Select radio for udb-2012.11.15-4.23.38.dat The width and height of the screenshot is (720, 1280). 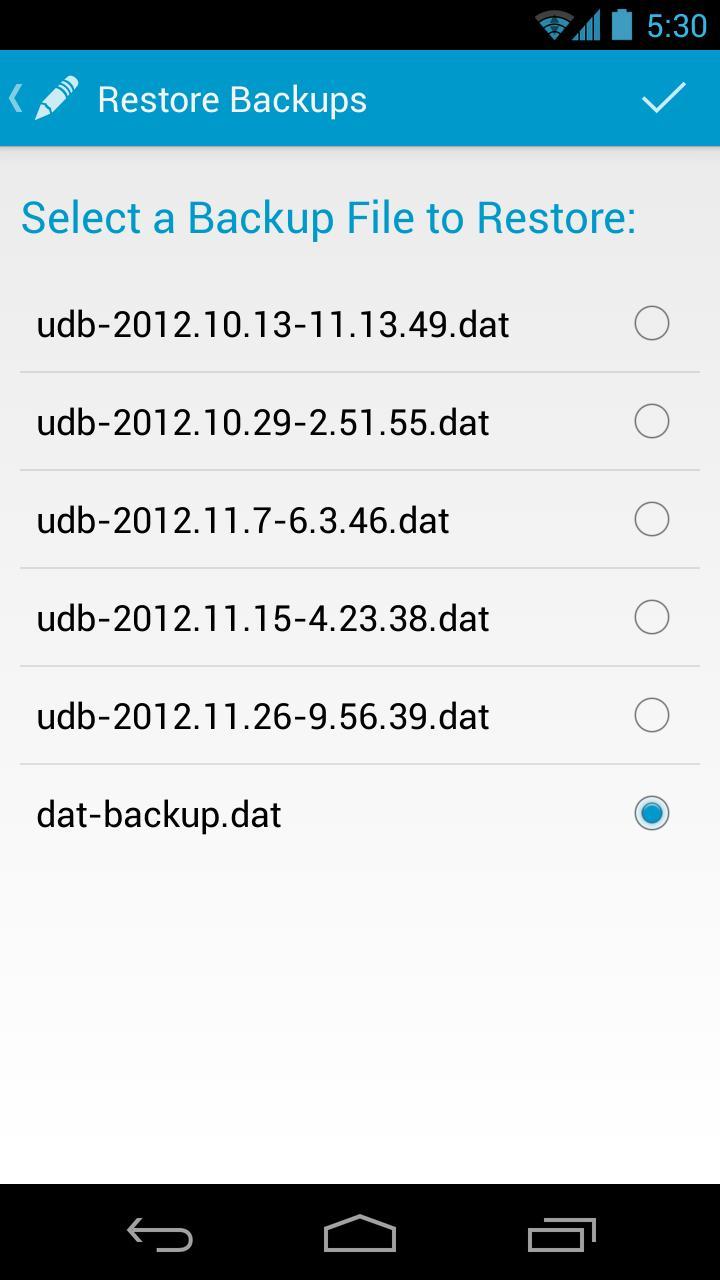[x=651, y=617]
